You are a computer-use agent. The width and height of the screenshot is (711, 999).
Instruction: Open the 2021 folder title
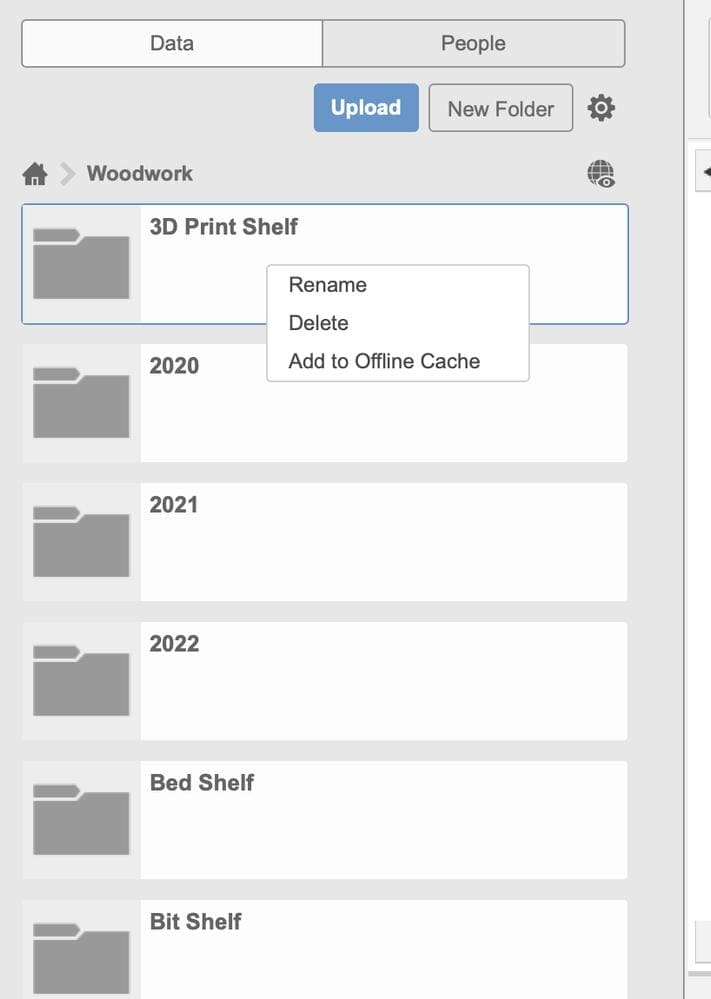point(173,505)
